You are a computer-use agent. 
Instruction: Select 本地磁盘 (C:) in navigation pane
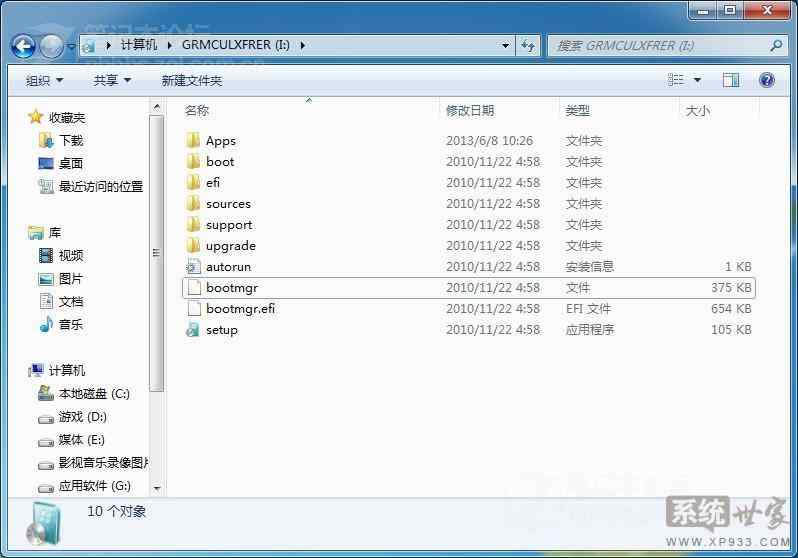coord(93,393)
